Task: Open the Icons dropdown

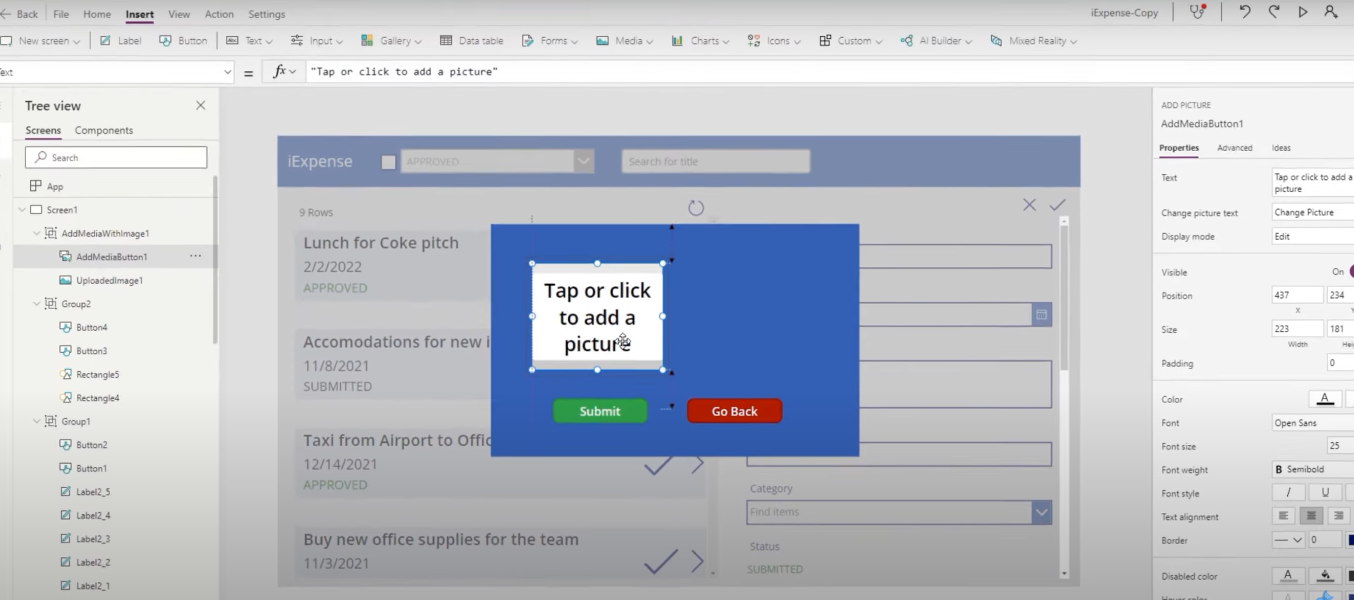Action: [774, 41]
